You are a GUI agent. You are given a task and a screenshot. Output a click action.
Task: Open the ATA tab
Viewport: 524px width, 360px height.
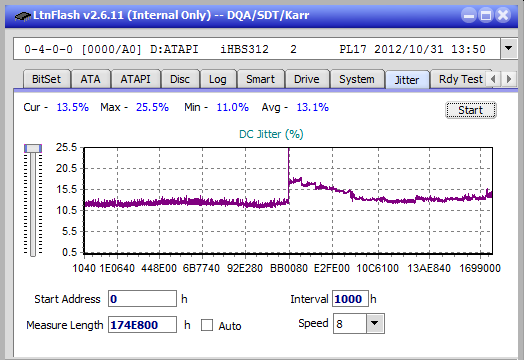click(x=91, y=79)
